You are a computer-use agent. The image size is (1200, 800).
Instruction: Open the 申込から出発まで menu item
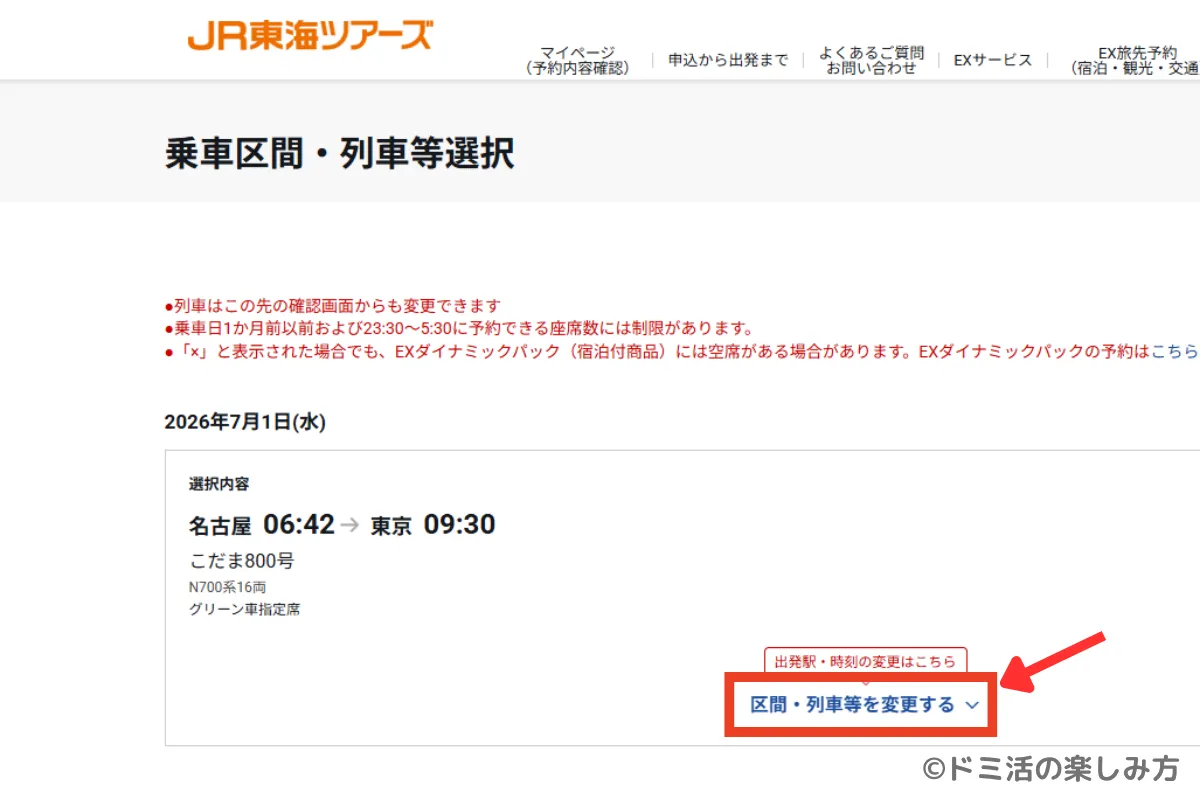(x=728, y=60)
